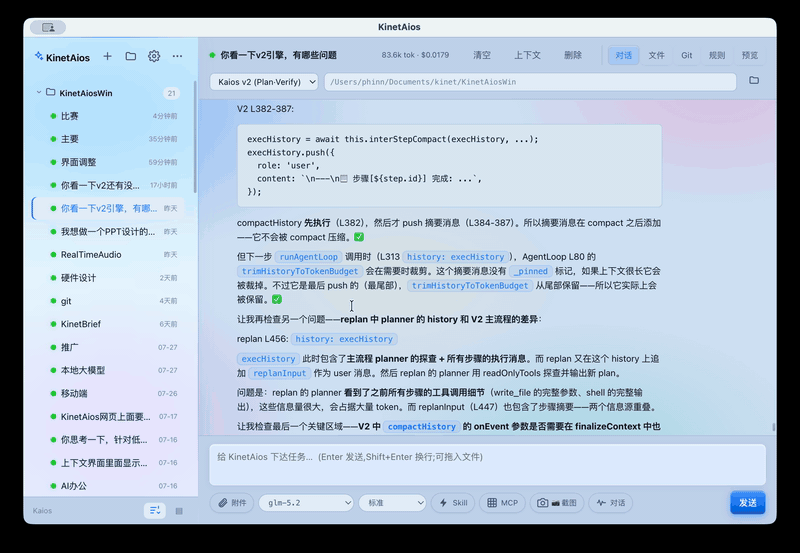Open conversation 我想做一个PPT设计的...
The height and width of the screenshot is (553, 800).
coord(108,232)
